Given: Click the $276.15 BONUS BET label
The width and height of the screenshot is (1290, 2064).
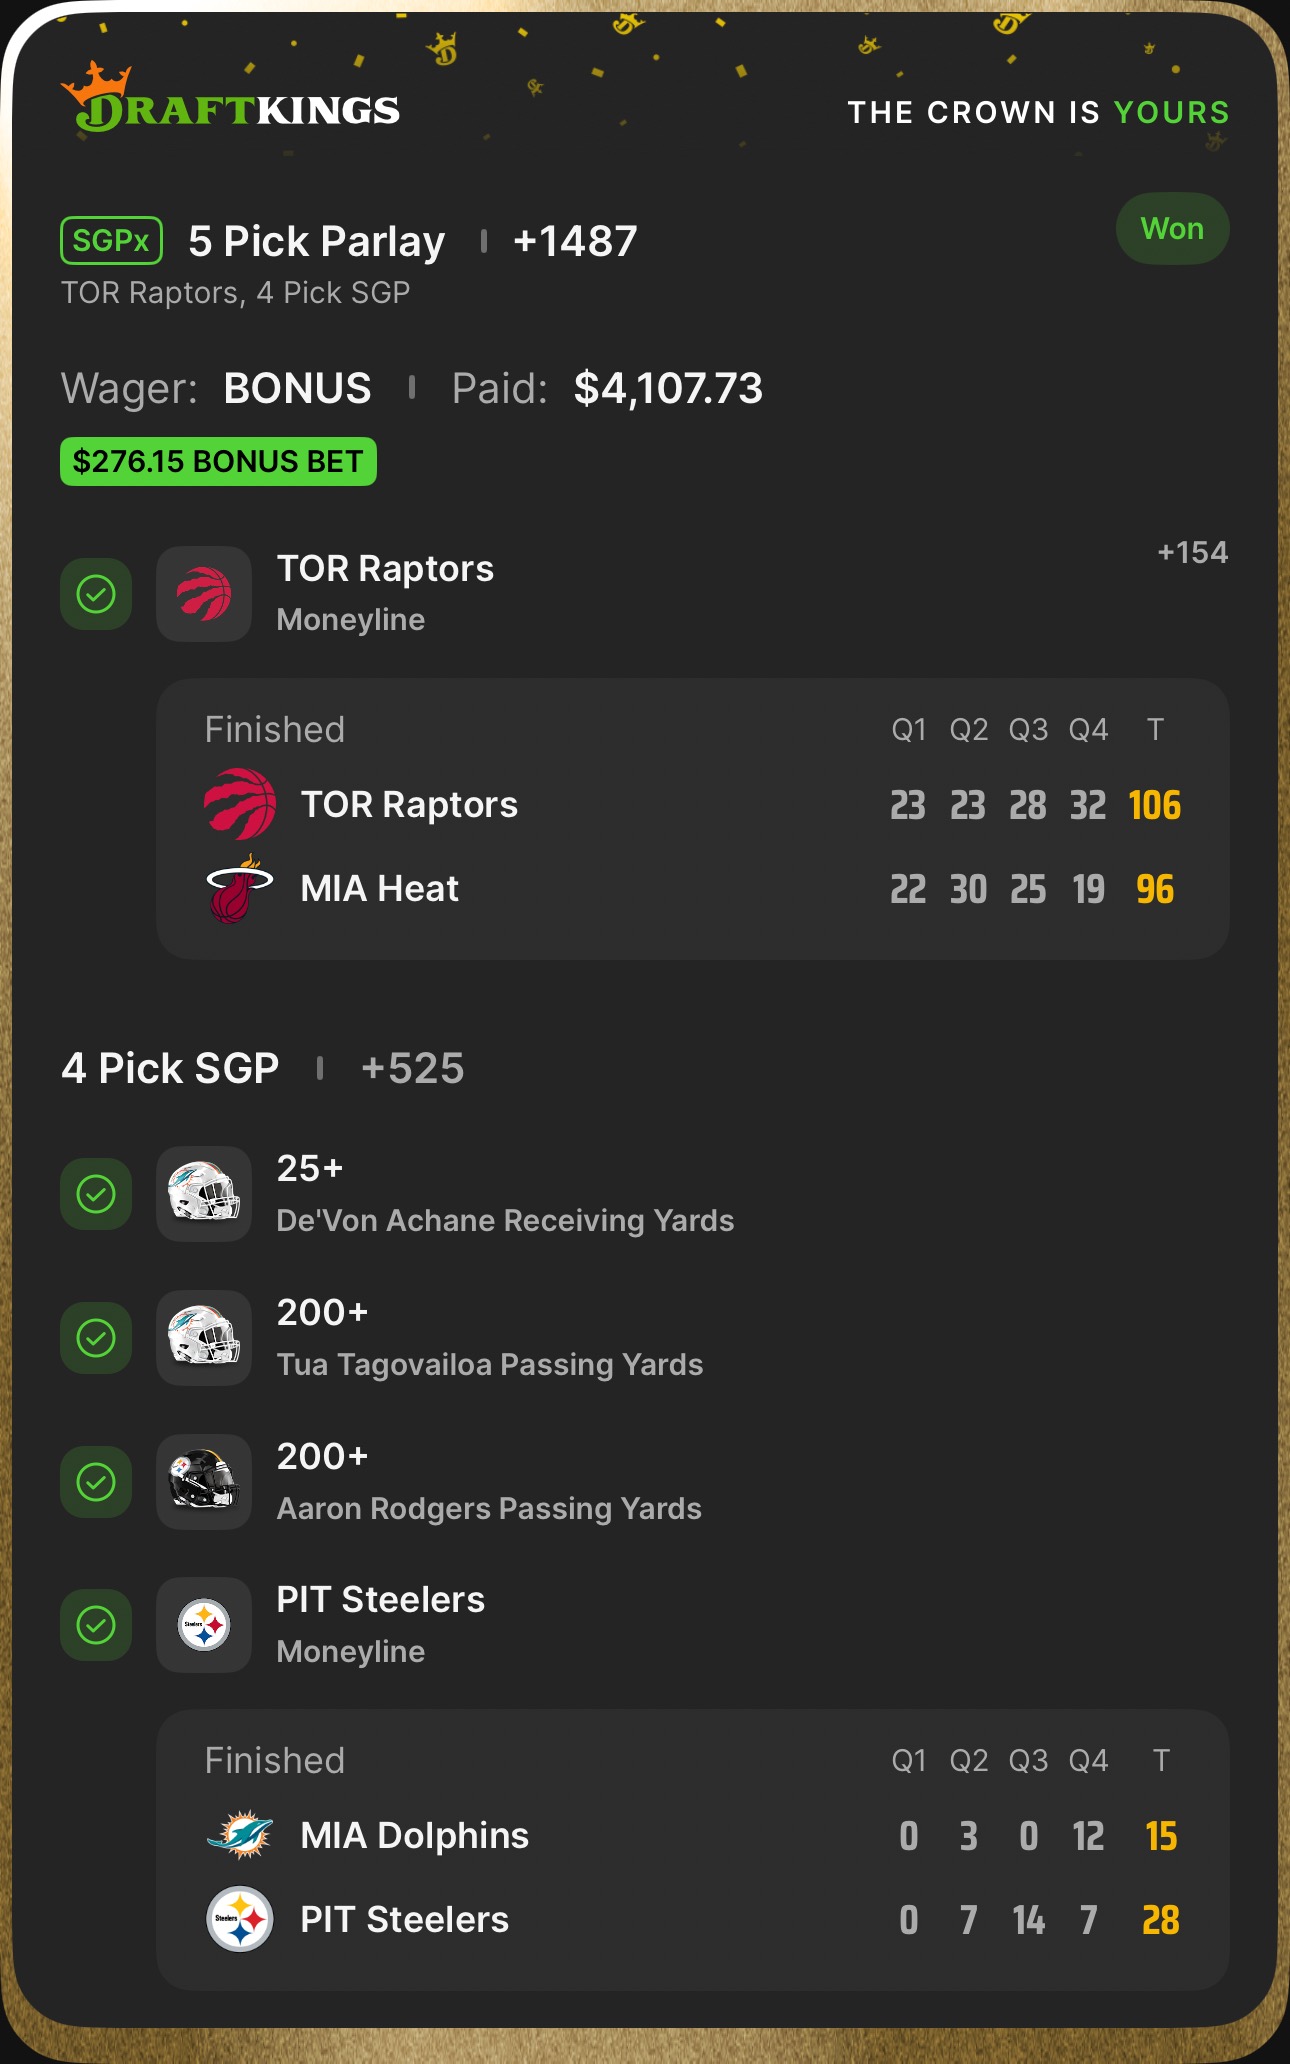Looking at the screenshot, I should click(218, 462).
